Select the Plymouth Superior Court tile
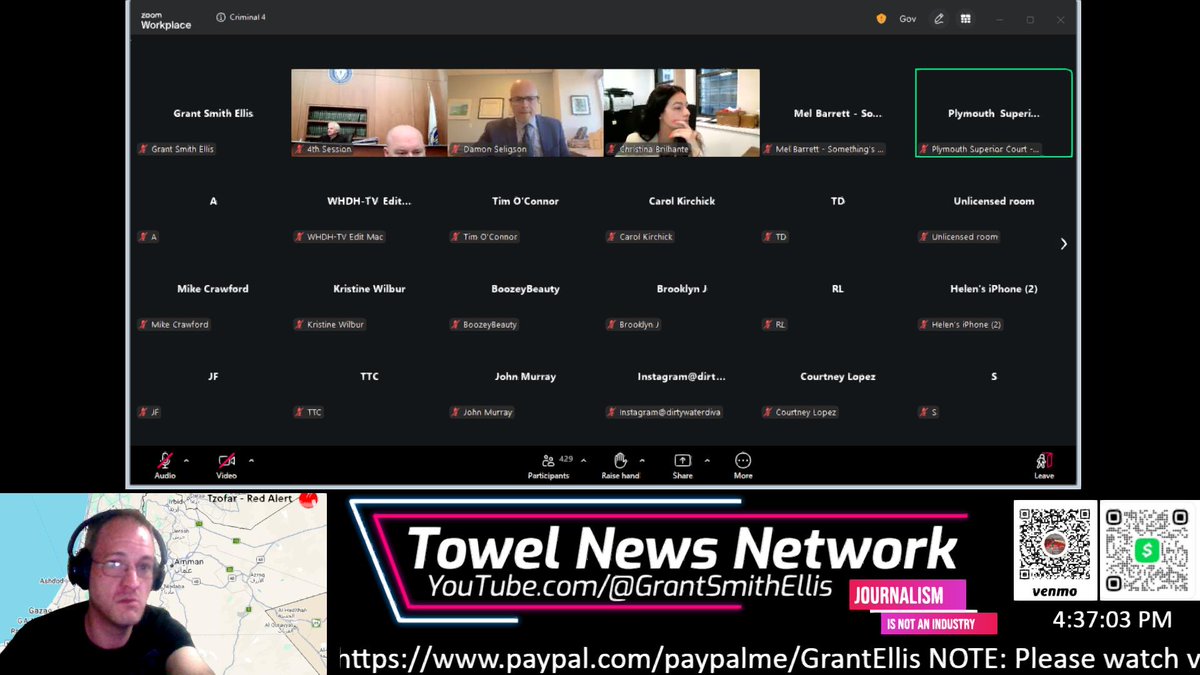 click(x=994, y=113)
